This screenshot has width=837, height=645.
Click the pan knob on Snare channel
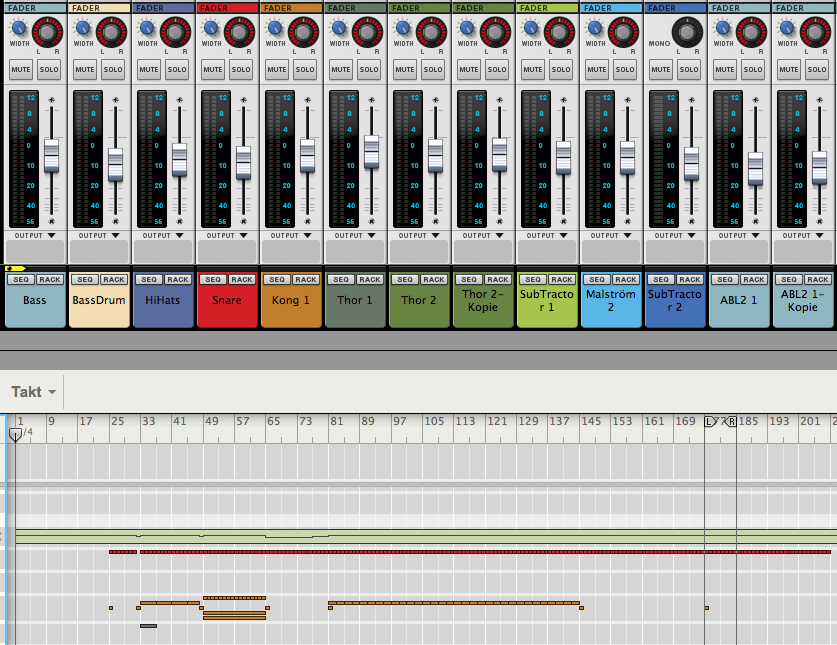(x=240, y=33)
